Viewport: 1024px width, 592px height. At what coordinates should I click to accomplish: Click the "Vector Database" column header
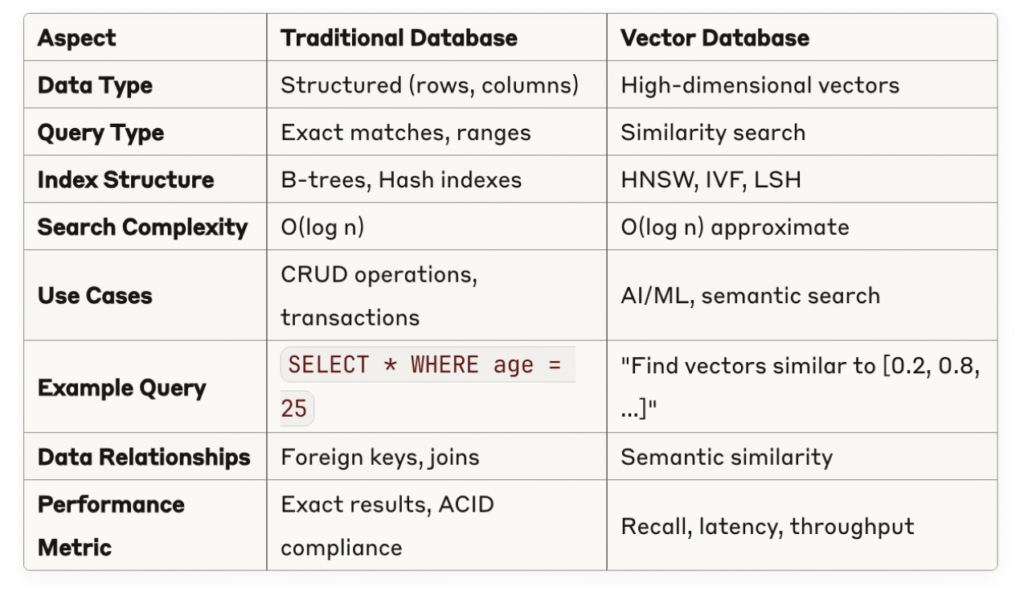pyautogui.click(x=714, y=39)
